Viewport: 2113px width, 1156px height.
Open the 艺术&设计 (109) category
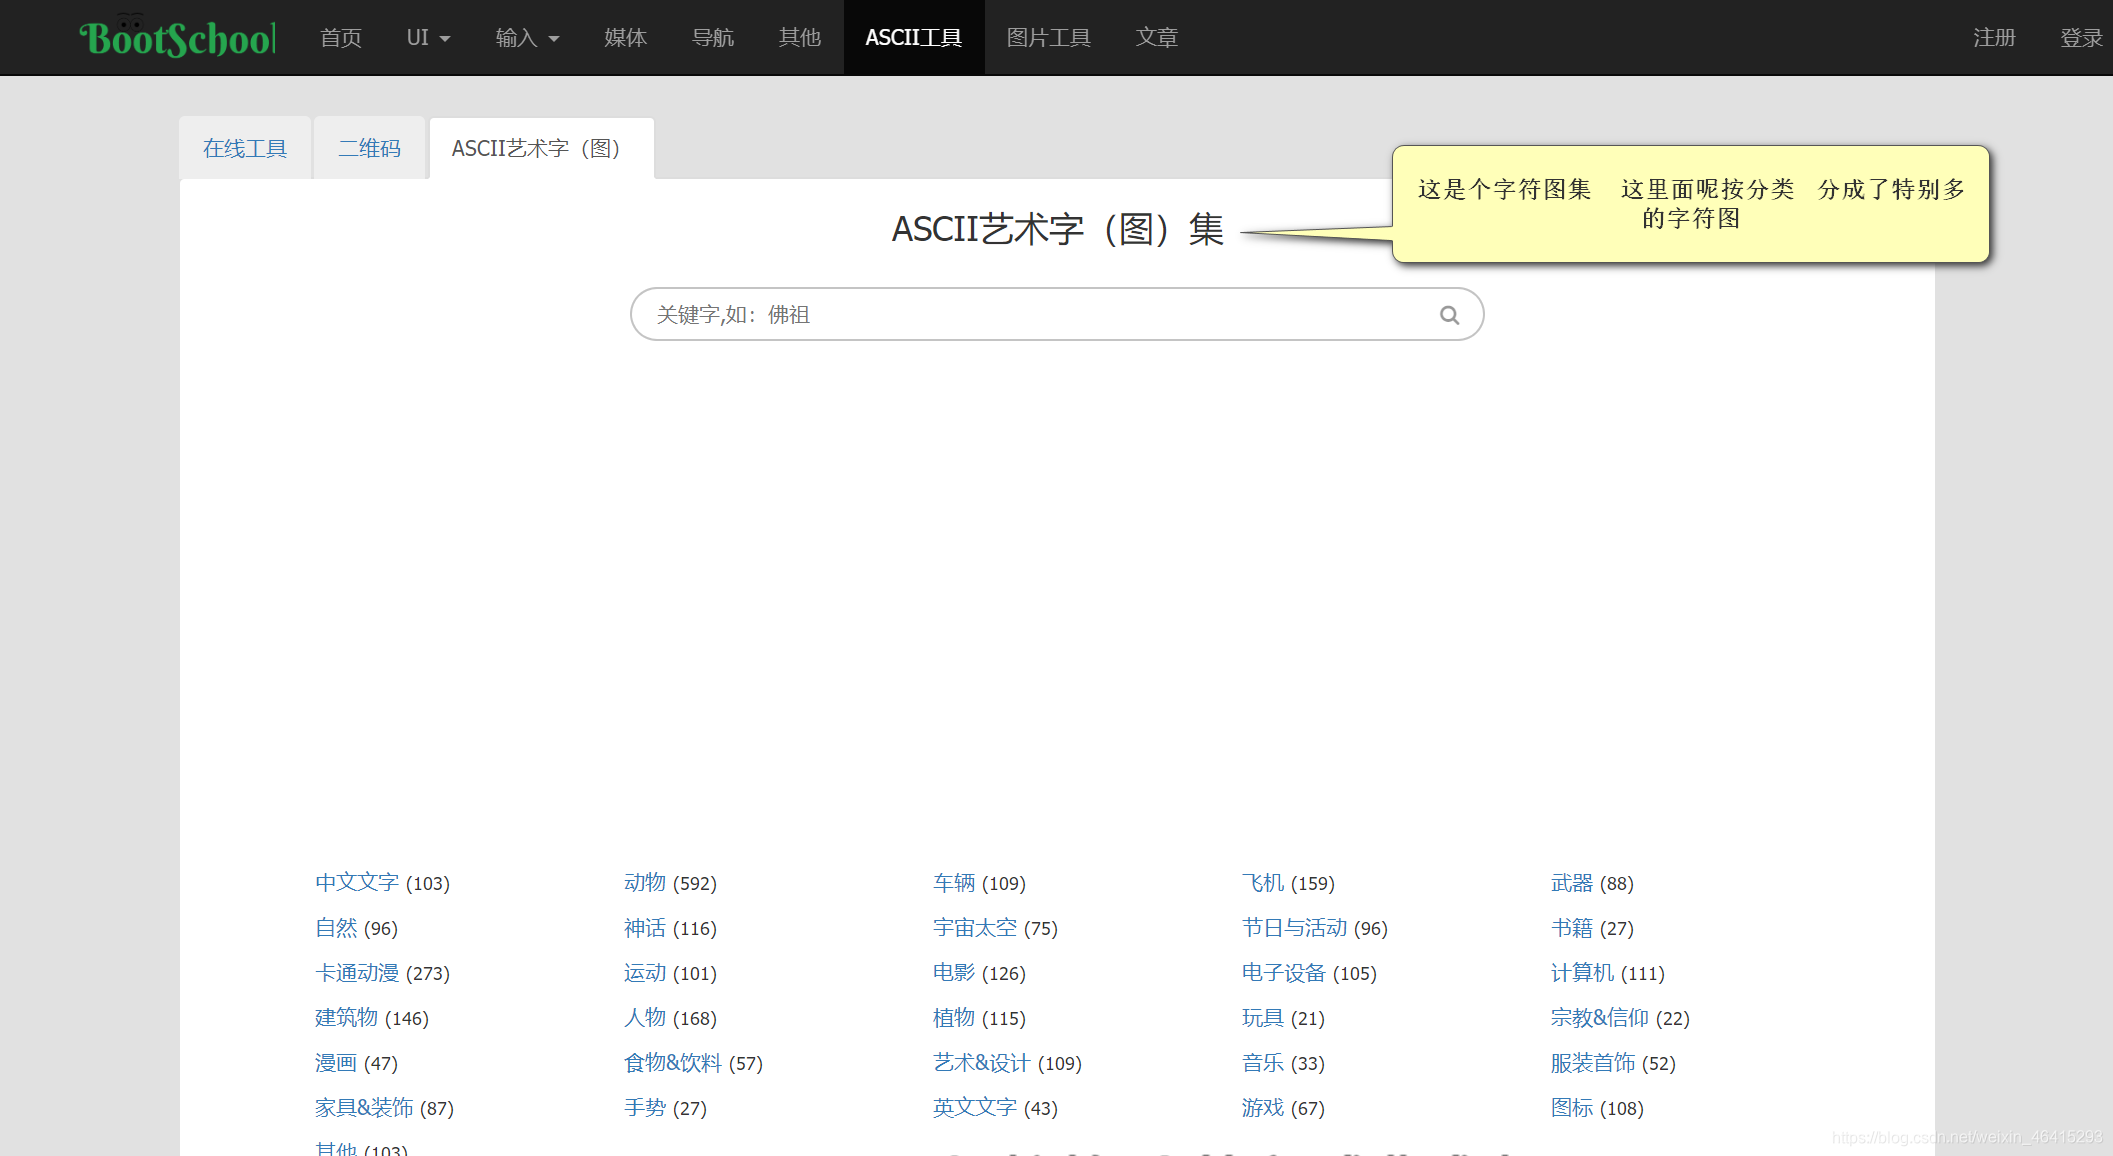[x=982, y=1062]
